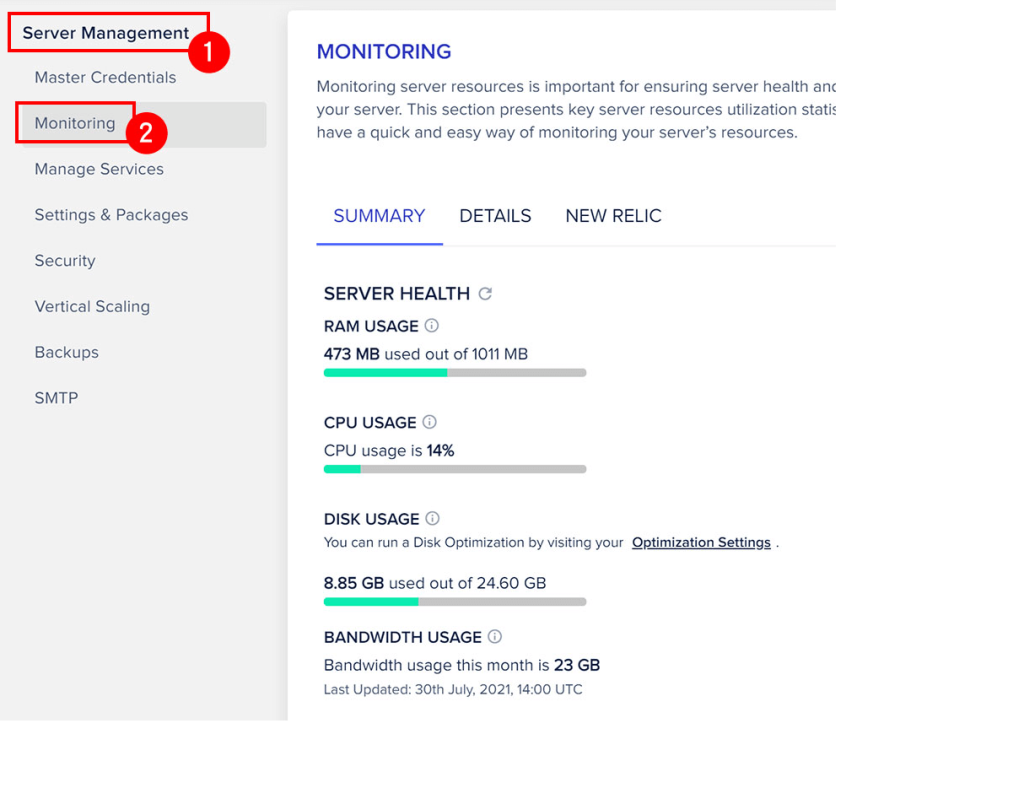1024x788 pixels.
Task: Follow the Optimization Settings link
Action: (x=701, y=543)
